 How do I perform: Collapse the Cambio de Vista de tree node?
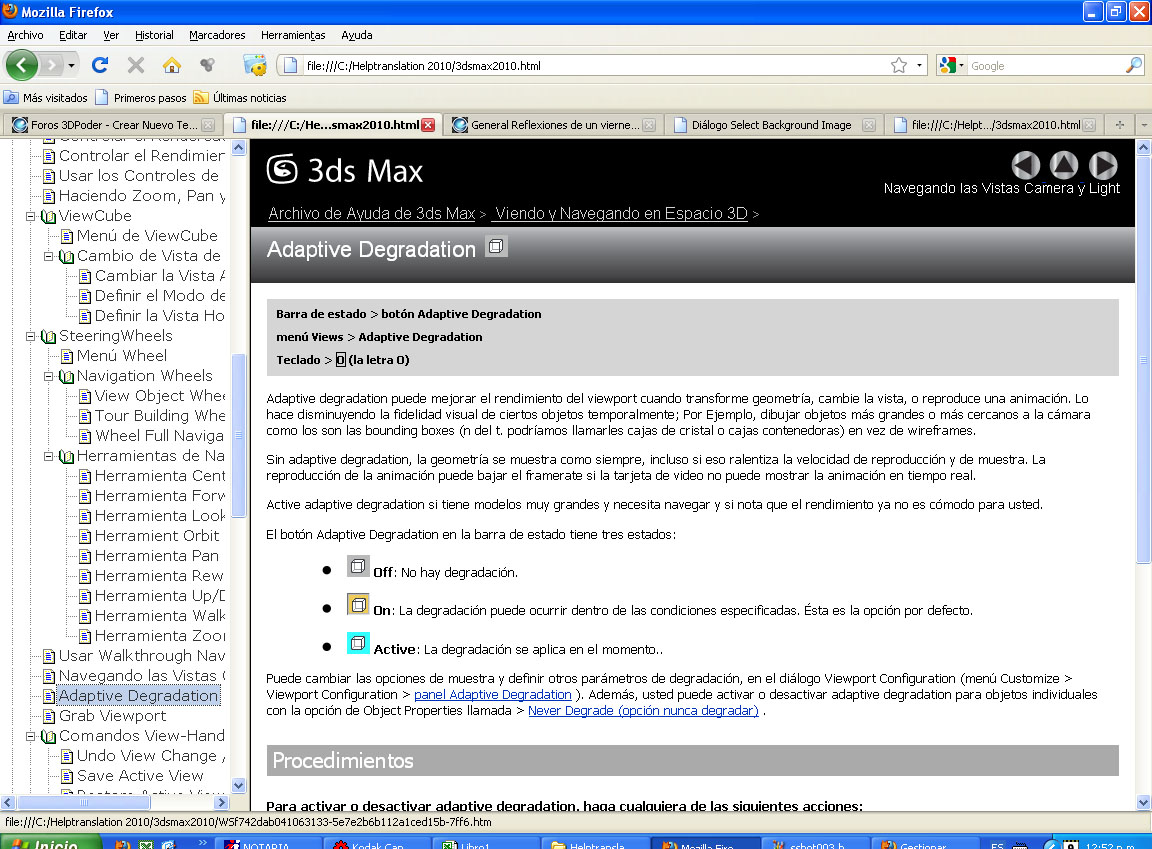[48, 256]
